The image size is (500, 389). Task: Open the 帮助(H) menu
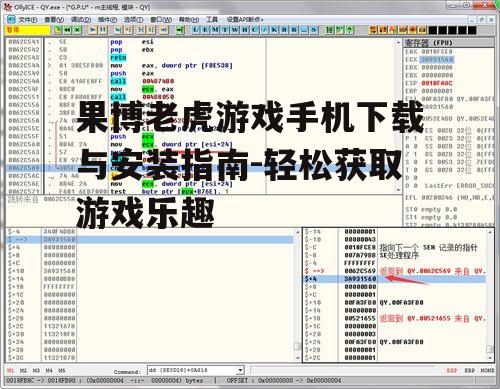pos(189,20)
